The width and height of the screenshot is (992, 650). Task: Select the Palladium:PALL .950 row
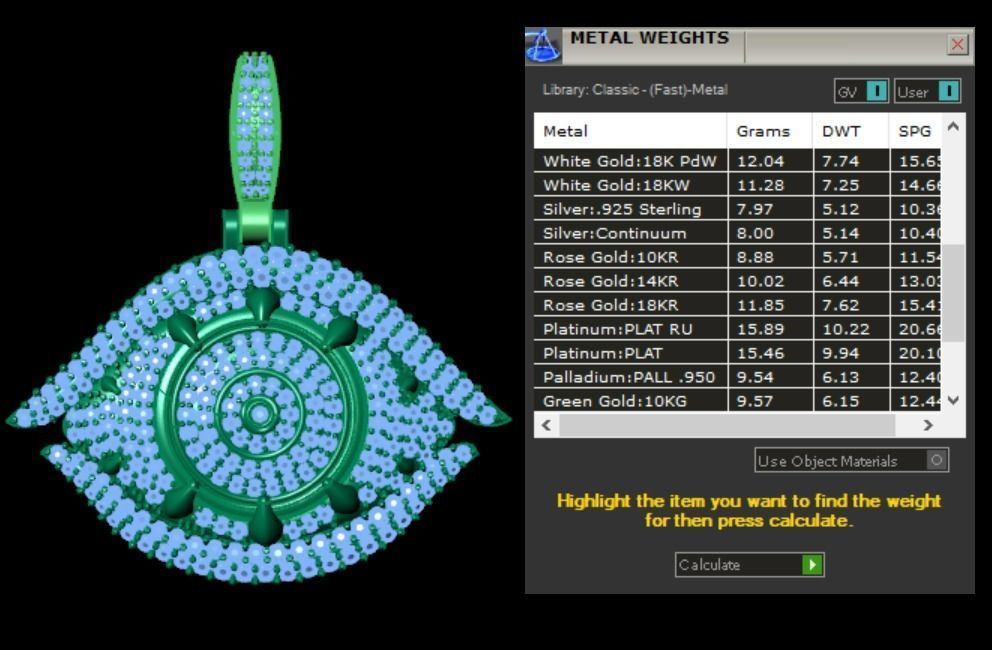coord(738,377)
